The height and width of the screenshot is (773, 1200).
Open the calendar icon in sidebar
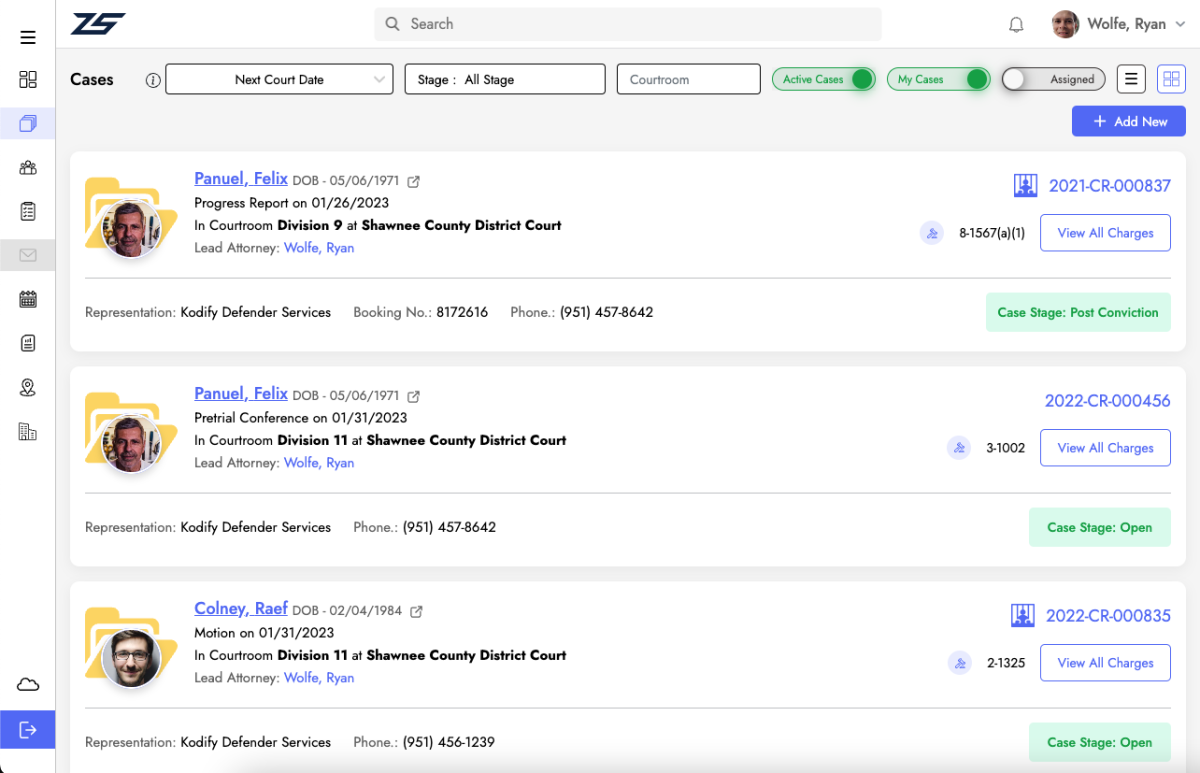pos(28,299)
